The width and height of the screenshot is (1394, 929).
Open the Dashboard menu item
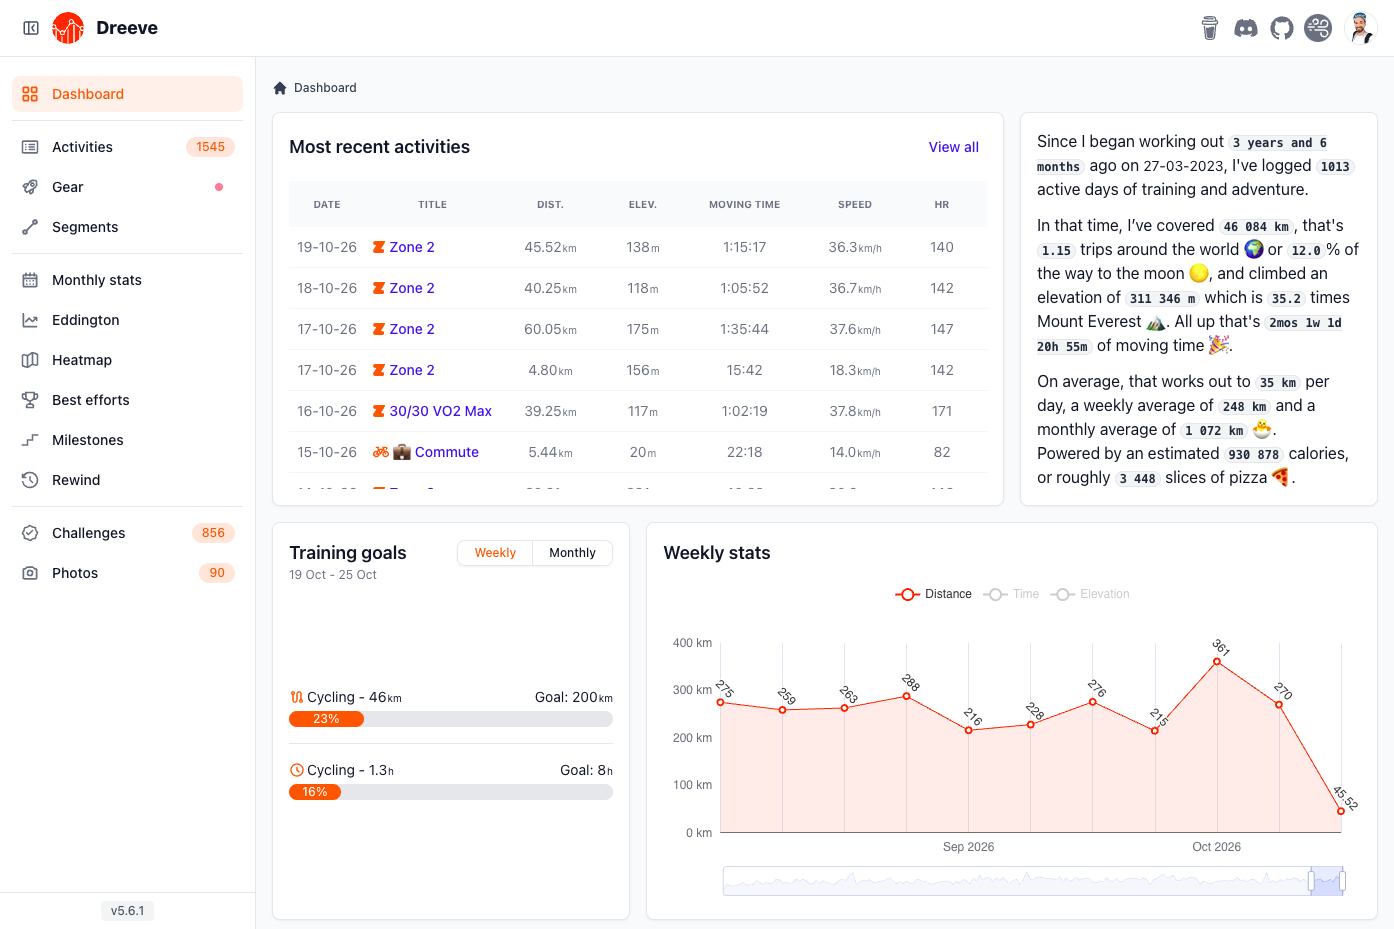pos(127,94)
